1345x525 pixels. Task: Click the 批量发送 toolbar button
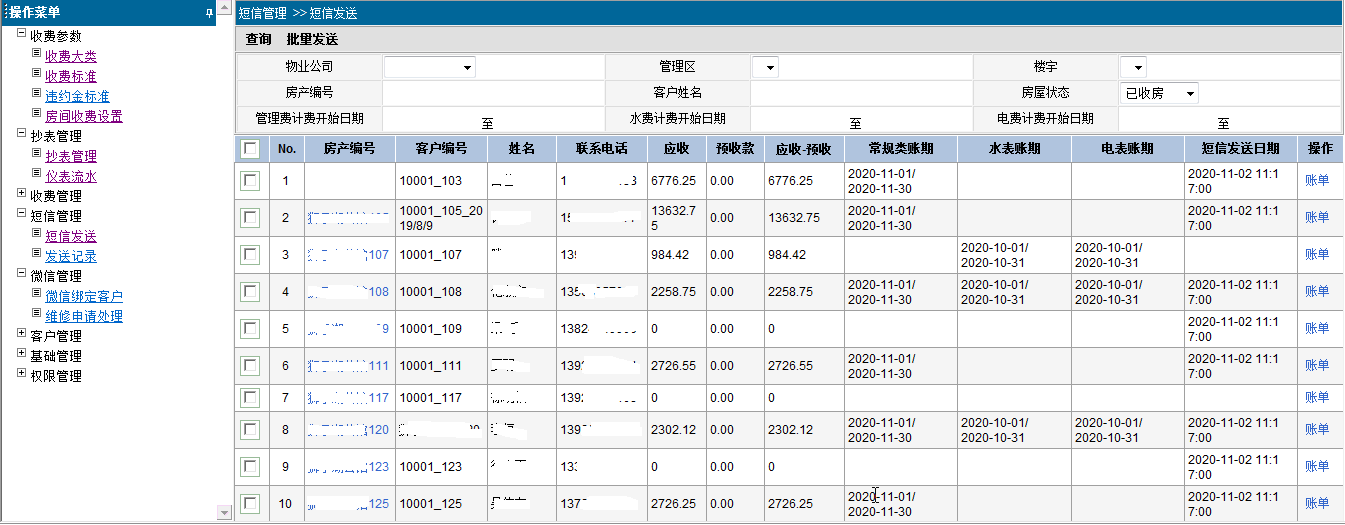(312, 40)
